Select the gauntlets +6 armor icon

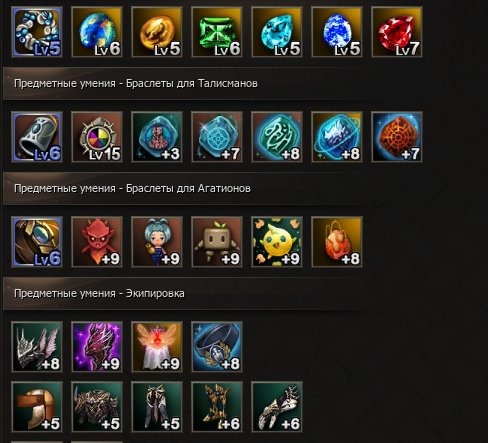coord(277,407)
